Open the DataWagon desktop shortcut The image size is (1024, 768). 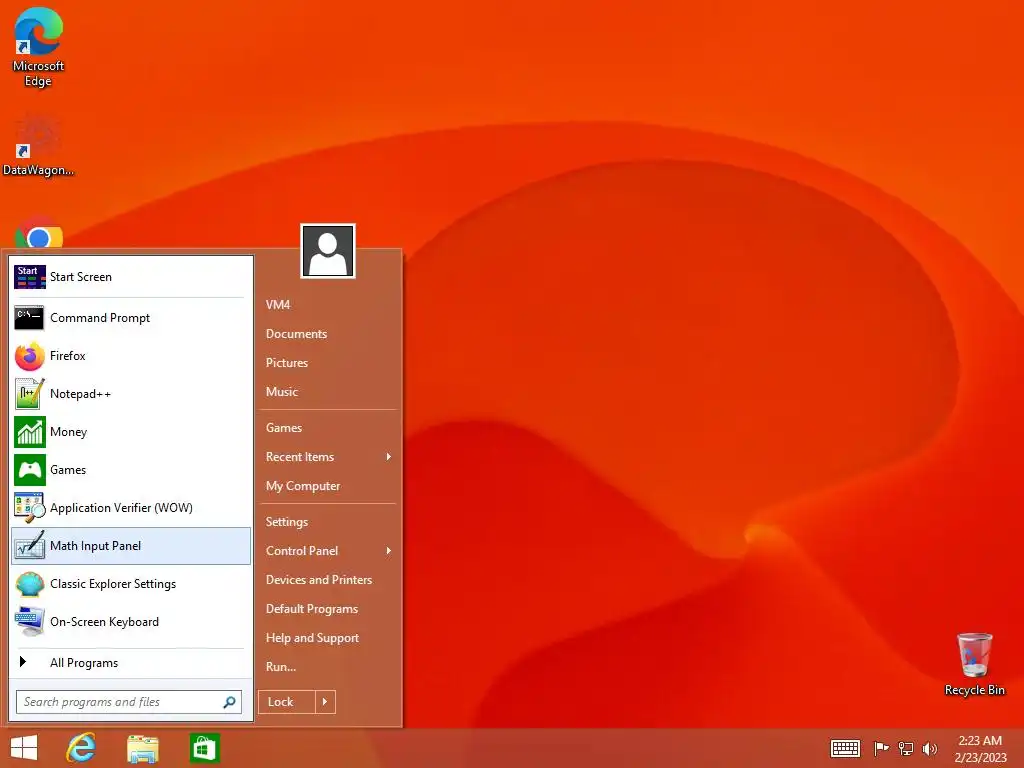point(38,144)
